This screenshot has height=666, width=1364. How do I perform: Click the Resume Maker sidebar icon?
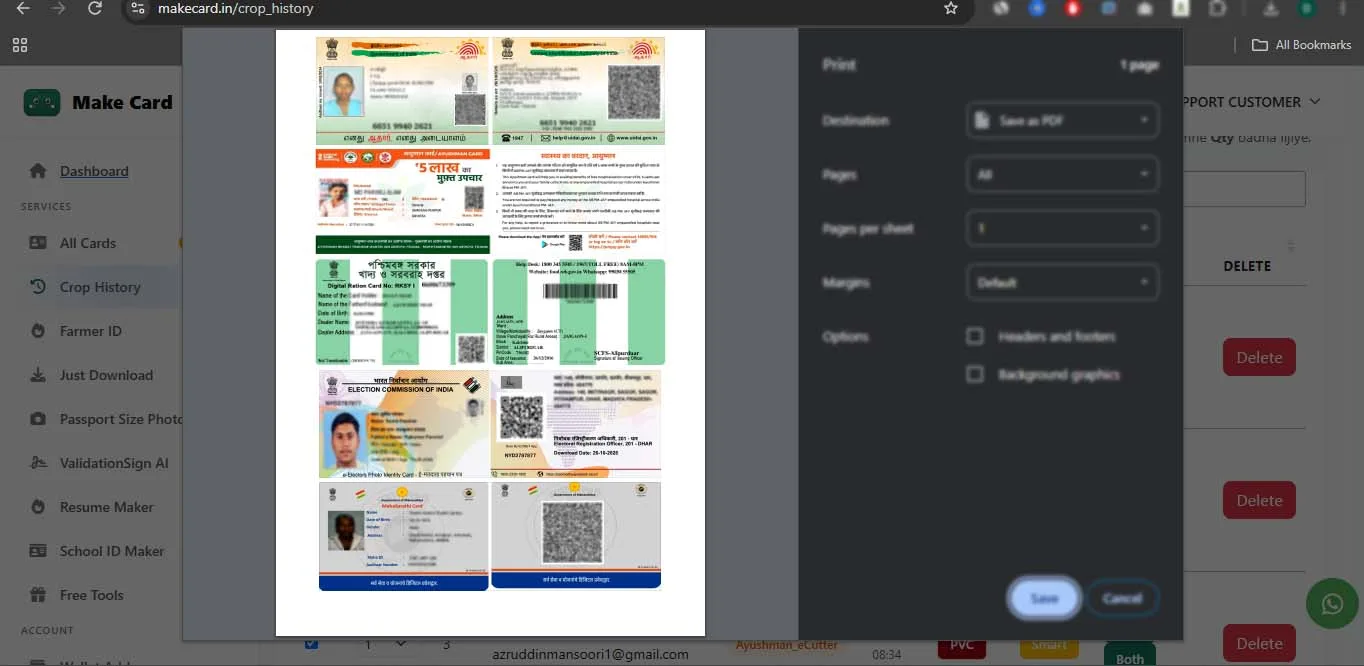click(38, 507)
